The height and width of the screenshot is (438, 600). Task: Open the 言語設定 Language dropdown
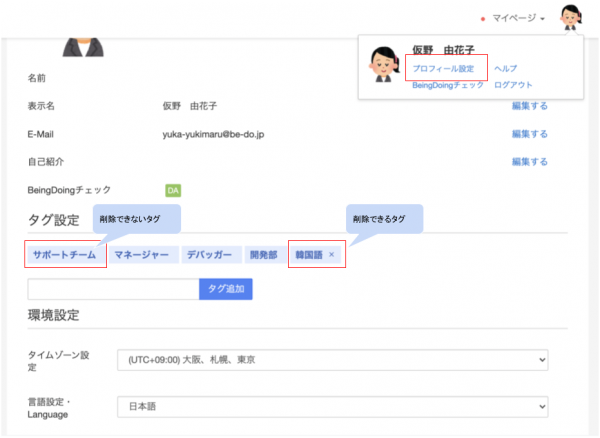(x=333, y=407)
